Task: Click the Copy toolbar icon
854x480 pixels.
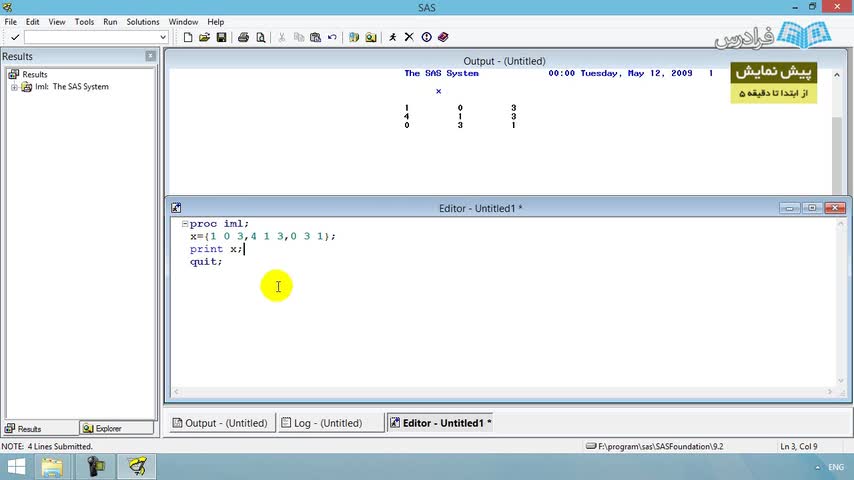Action: (298, 37)
